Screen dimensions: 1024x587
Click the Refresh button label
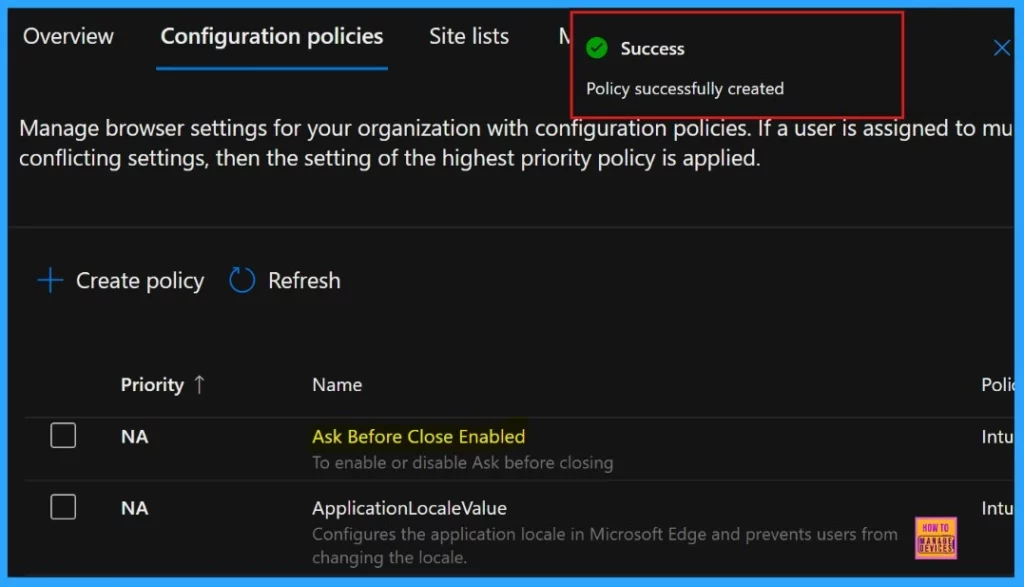pyautogui.click(x=304, y=281)
